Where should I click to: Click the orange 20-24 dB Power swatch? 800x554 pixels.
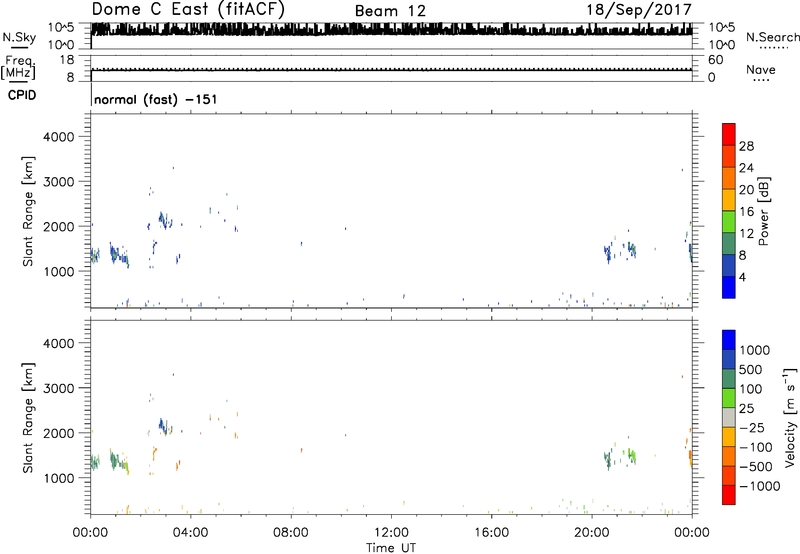pos(729,178)
